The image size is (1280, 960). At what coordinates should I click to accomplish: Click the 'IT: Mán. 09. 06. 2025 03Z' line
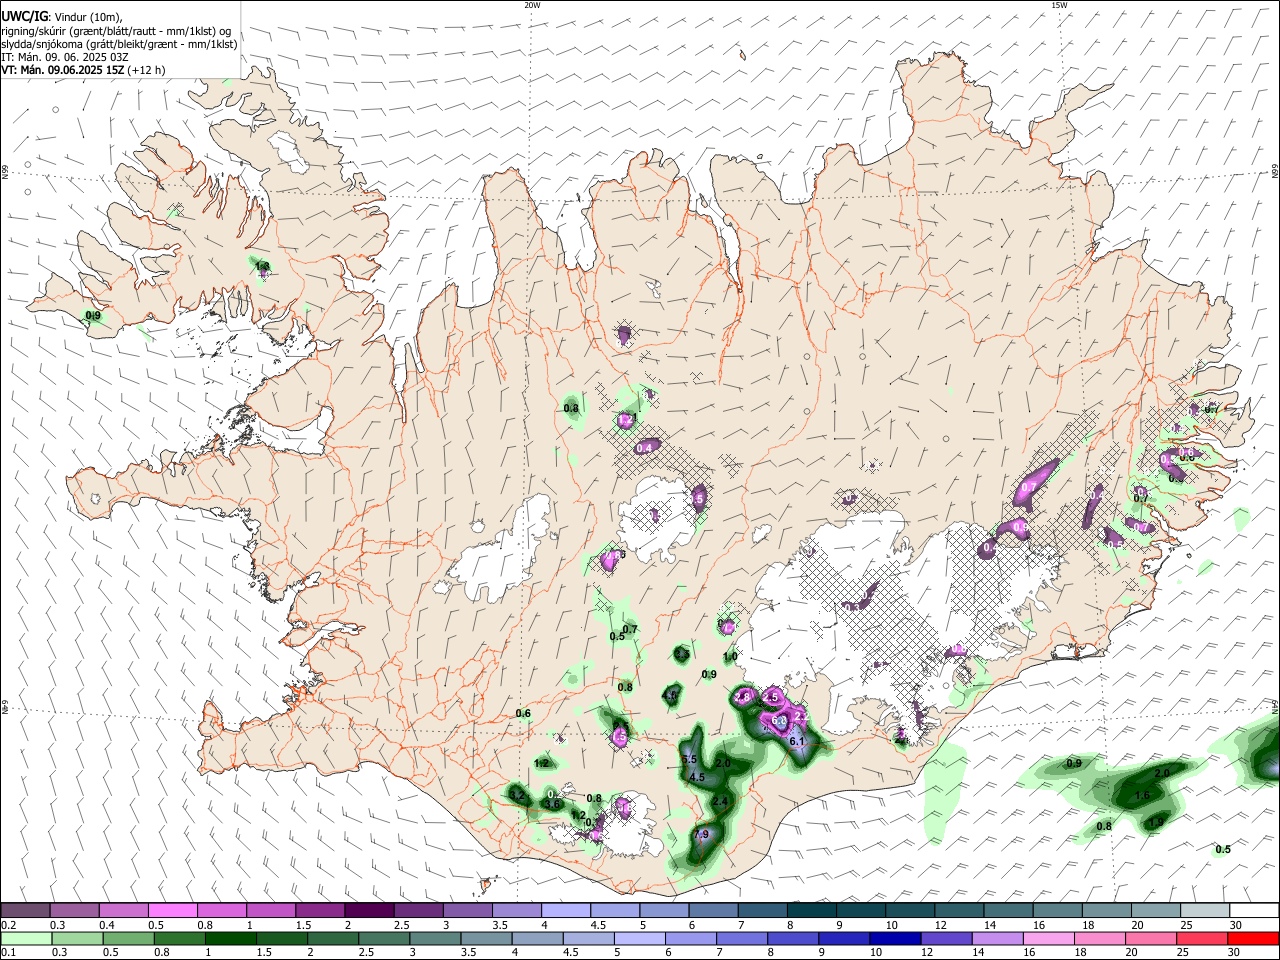(x=64, y=57)
